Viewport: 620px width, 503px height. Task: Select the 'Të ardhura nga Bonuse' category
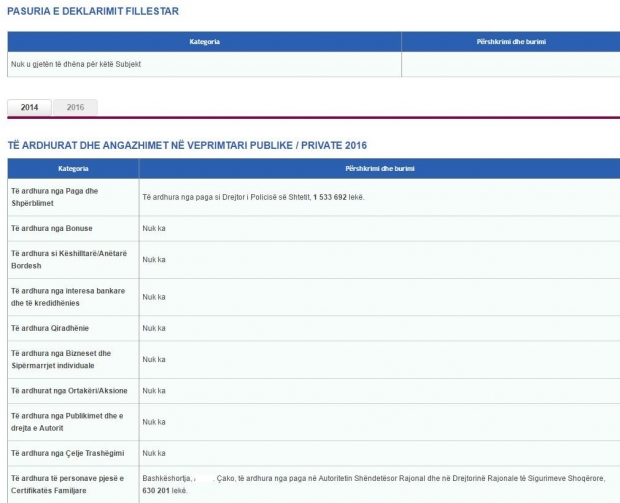point(51,228)
